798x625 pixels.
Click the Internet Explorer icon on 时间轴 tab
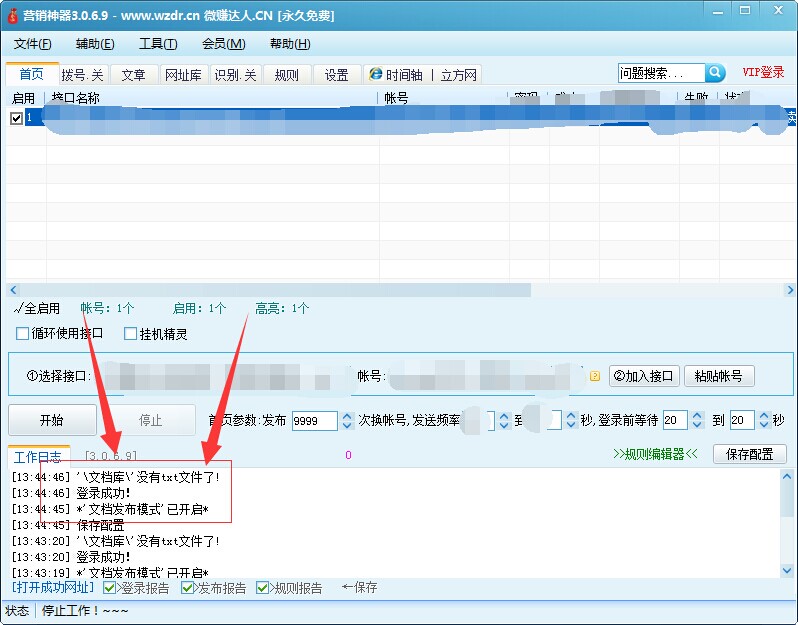pyautogui.click(x=375, y=75)
